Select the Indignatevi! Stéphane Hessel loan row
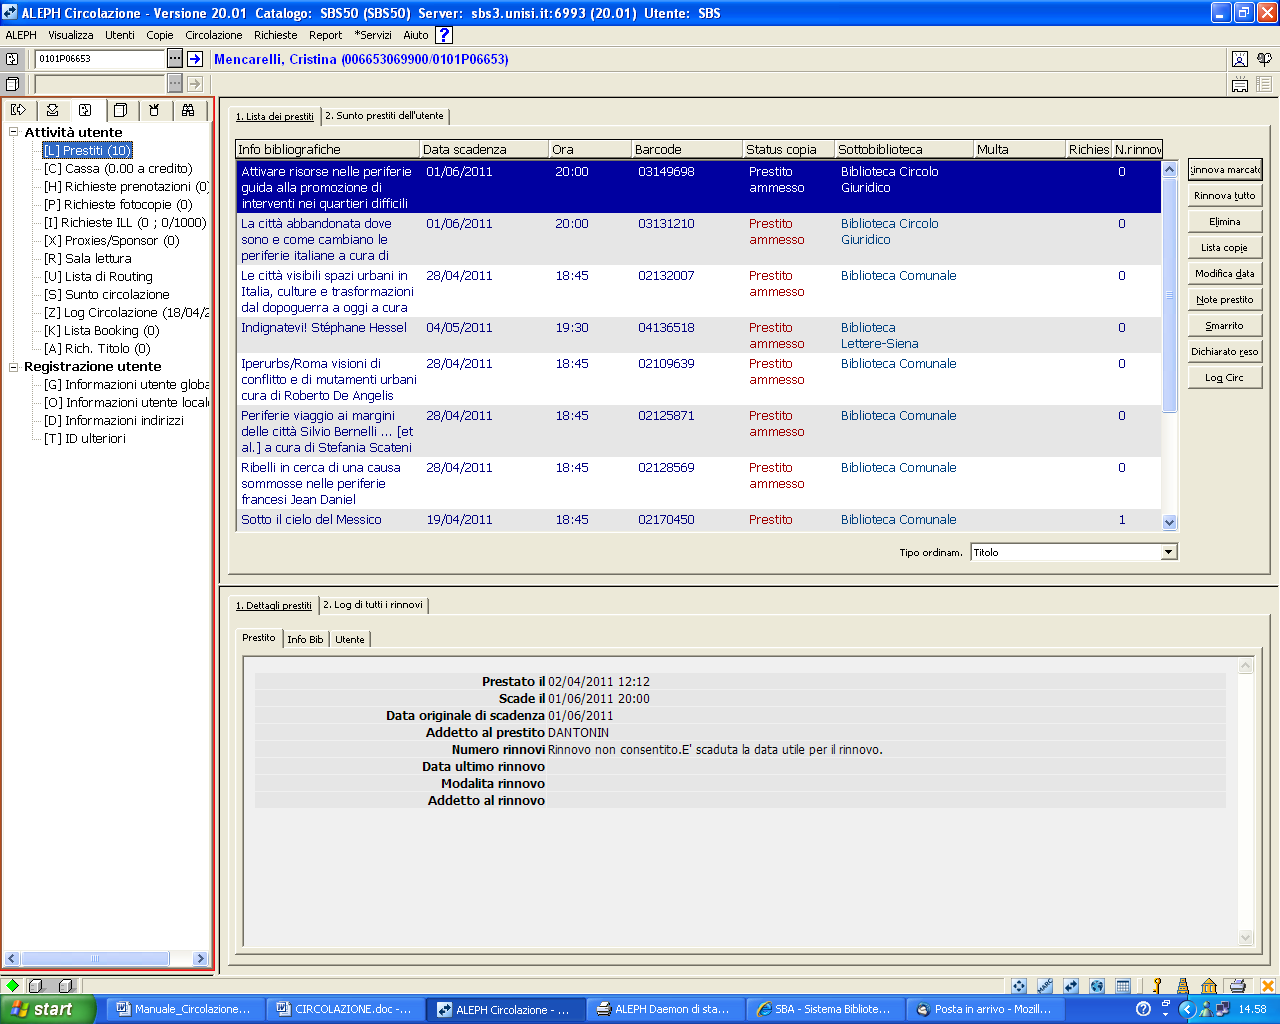 (698, 335)
